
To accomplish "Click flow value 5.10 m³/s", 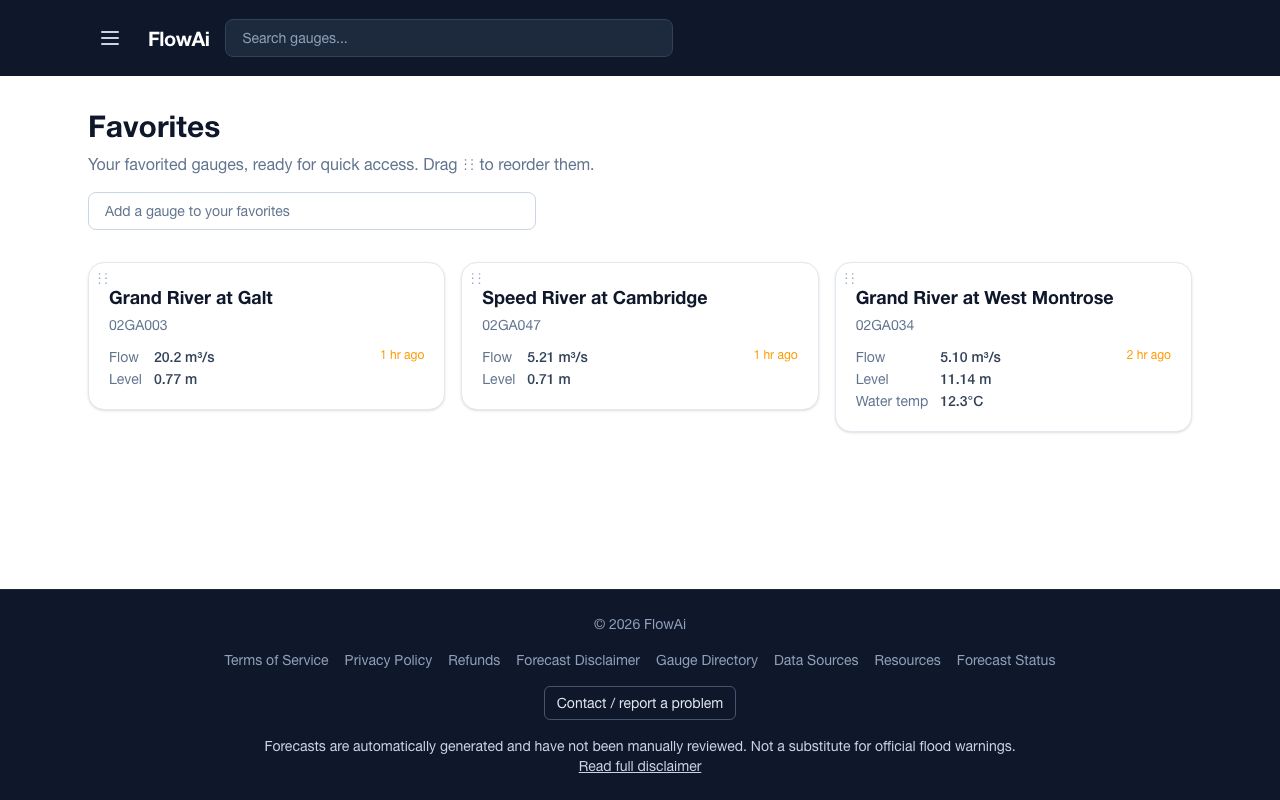I will tap(970, 357).
